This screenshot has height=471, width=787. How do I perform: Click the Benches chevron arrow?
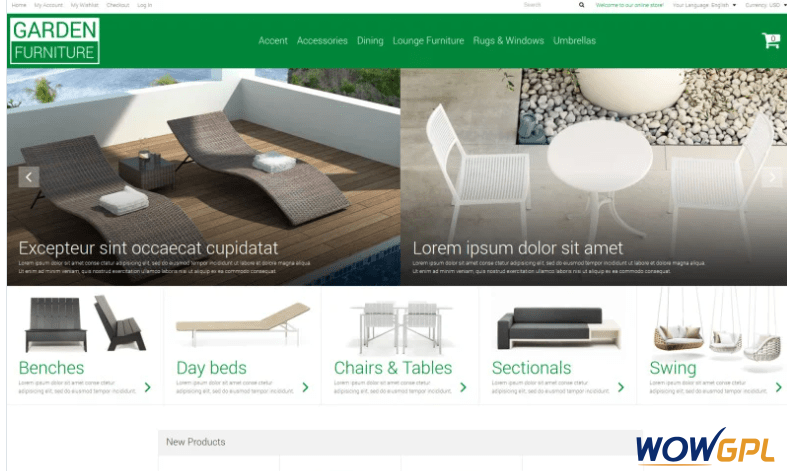point(148,387)
